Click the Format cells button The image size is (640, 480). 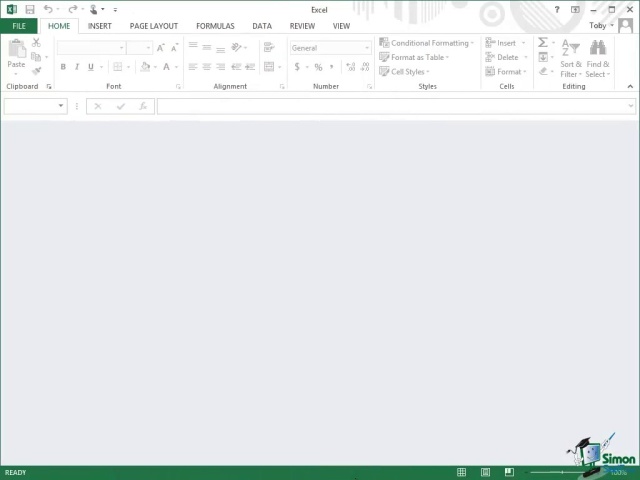click(x=506, y=71)
